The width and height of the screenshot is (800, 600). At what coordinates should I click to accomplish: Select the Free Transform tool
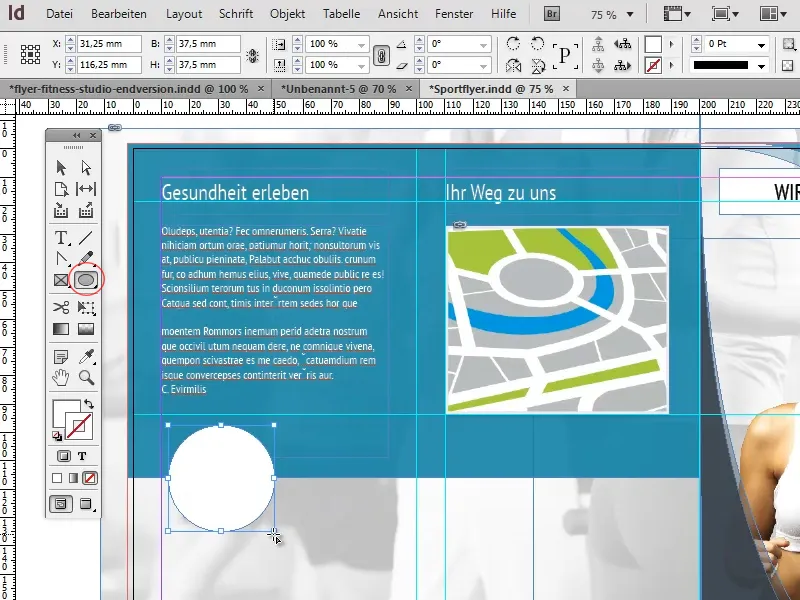(x=86, y=307)
